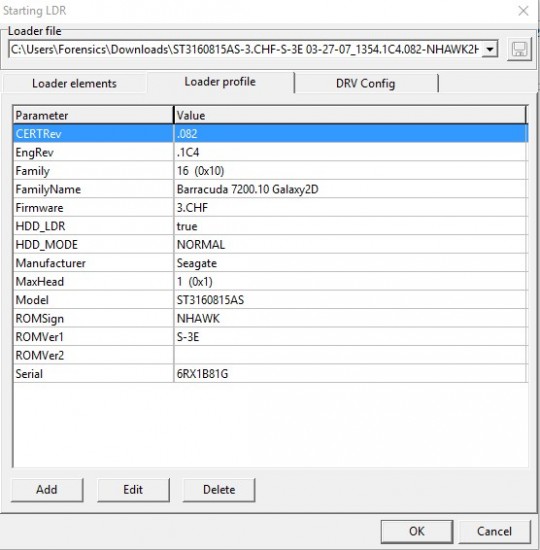Edit the selected parameter

133,490
